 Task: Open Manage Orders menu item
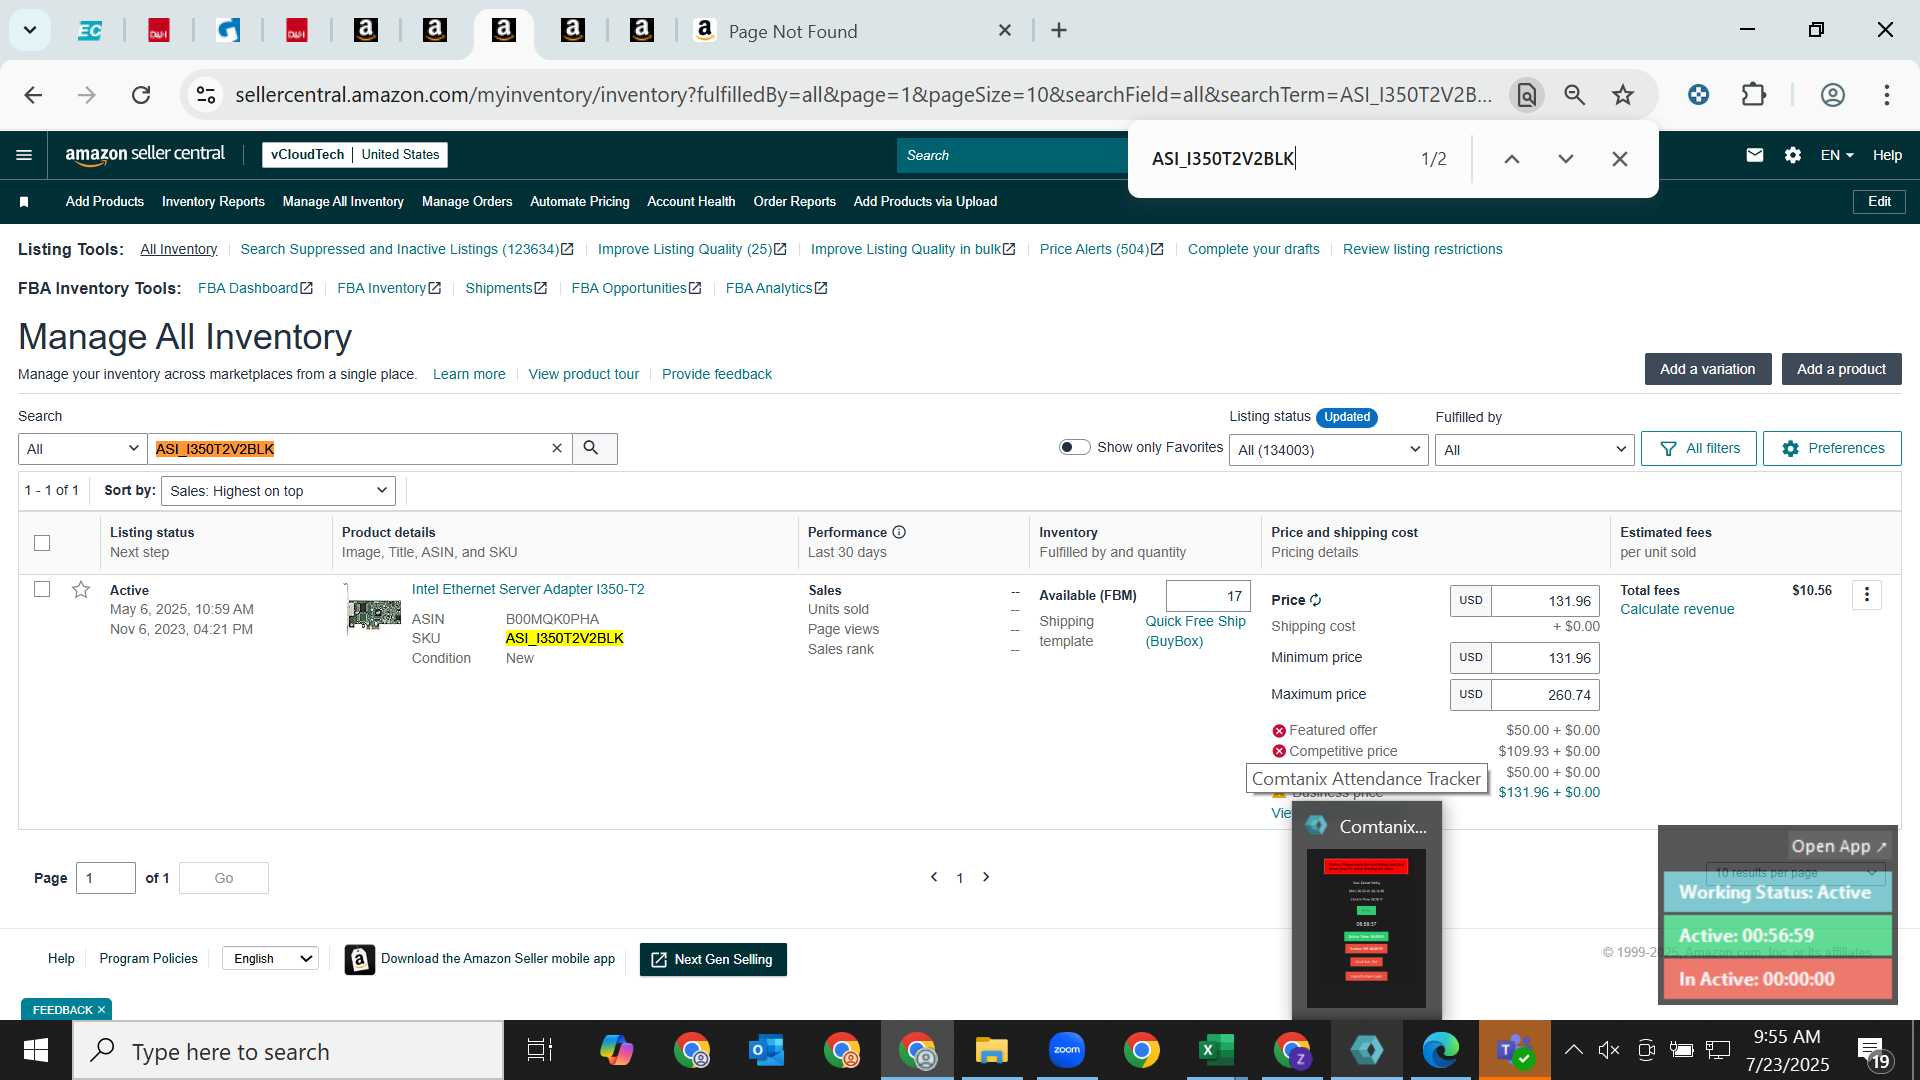[467, 202]
